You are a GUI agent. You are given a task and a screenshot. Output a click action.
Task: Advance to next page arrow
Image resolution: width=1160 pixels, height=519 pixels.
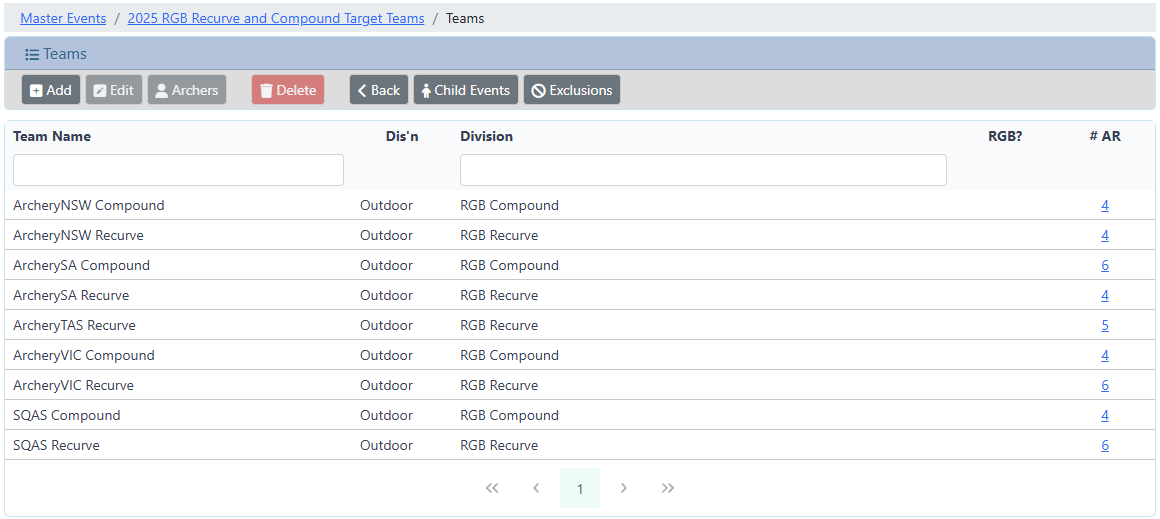tap(624, 488)
